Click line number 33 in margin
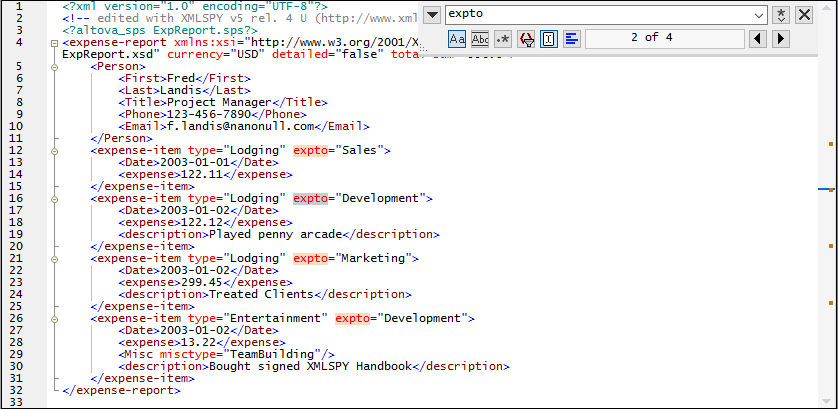 click(x=16, y=402)
